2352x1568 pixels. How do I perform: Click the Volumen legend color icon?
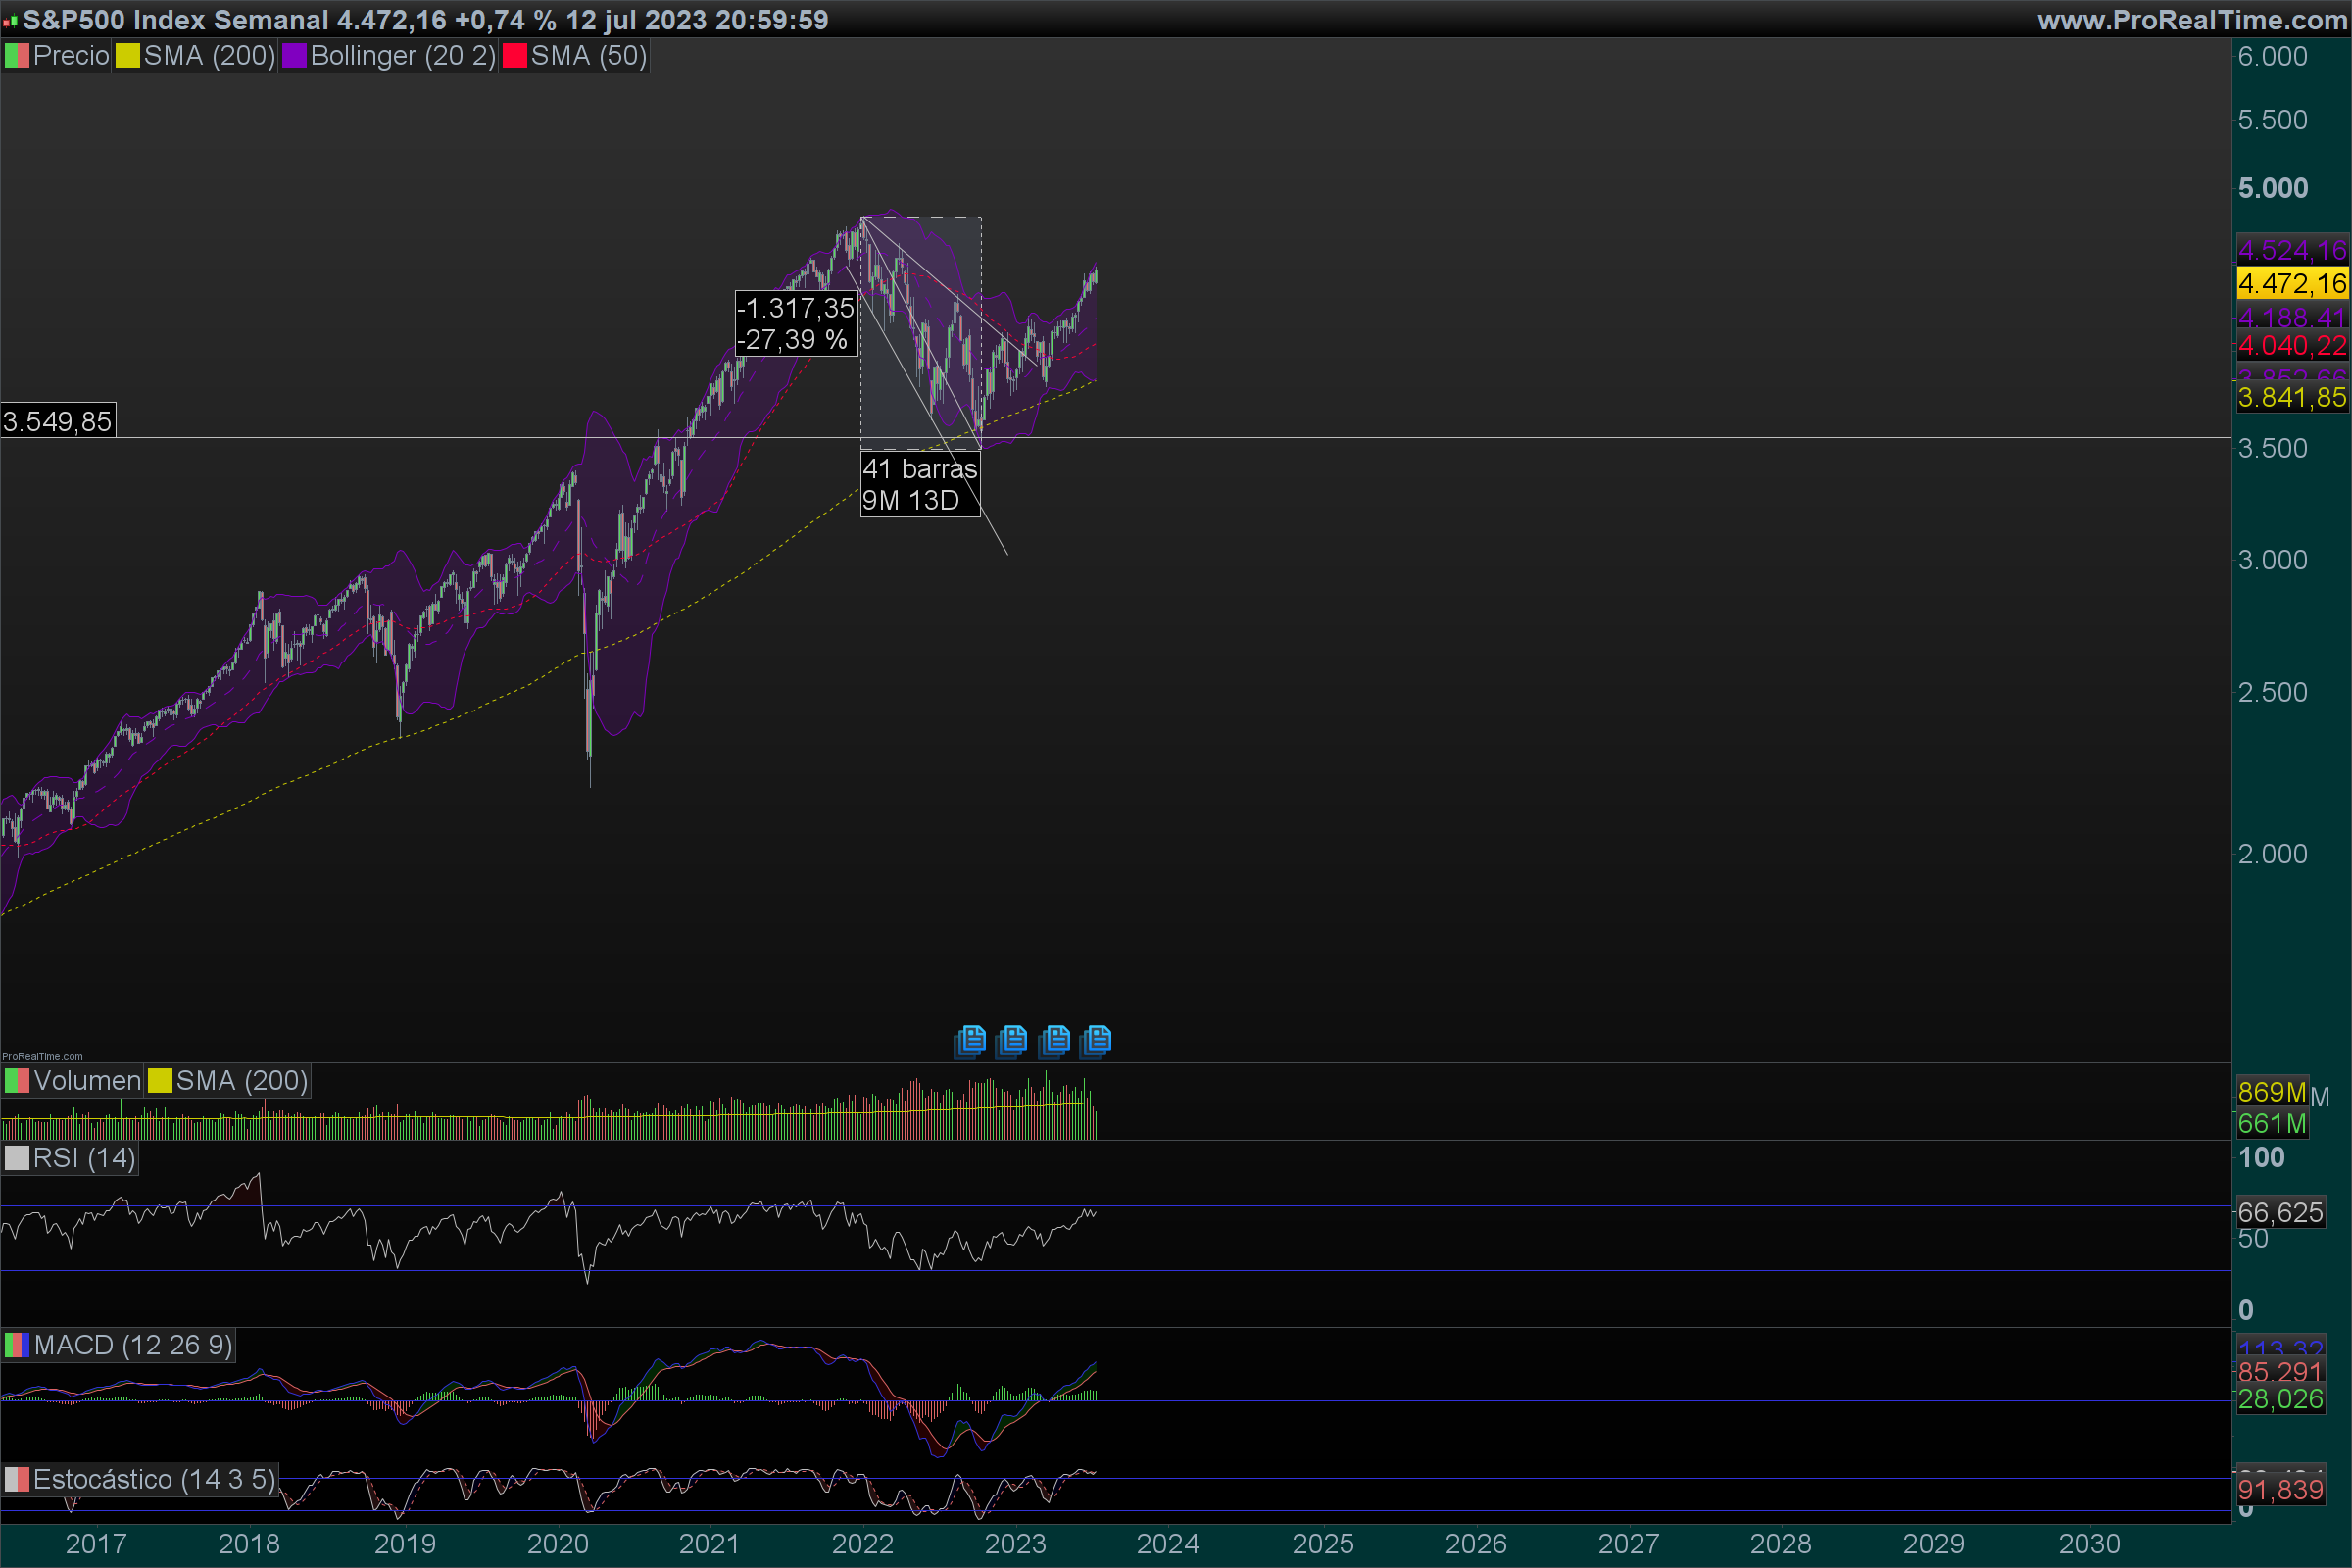click(x=17, y=1081)
